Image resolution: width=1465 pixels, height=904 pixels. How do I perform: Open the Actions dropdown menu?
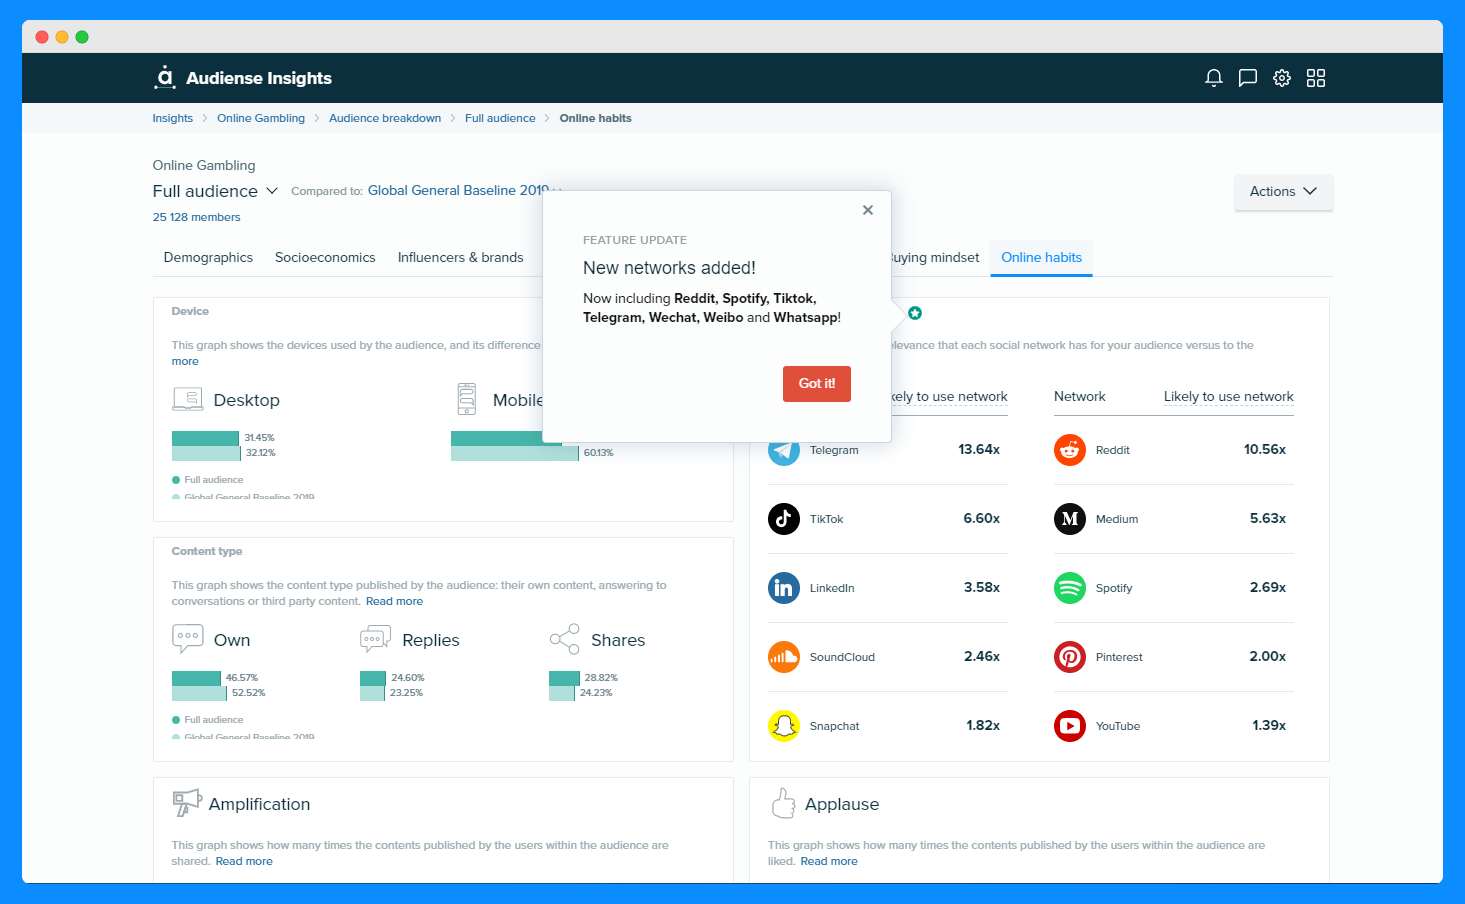point(1283,192)
